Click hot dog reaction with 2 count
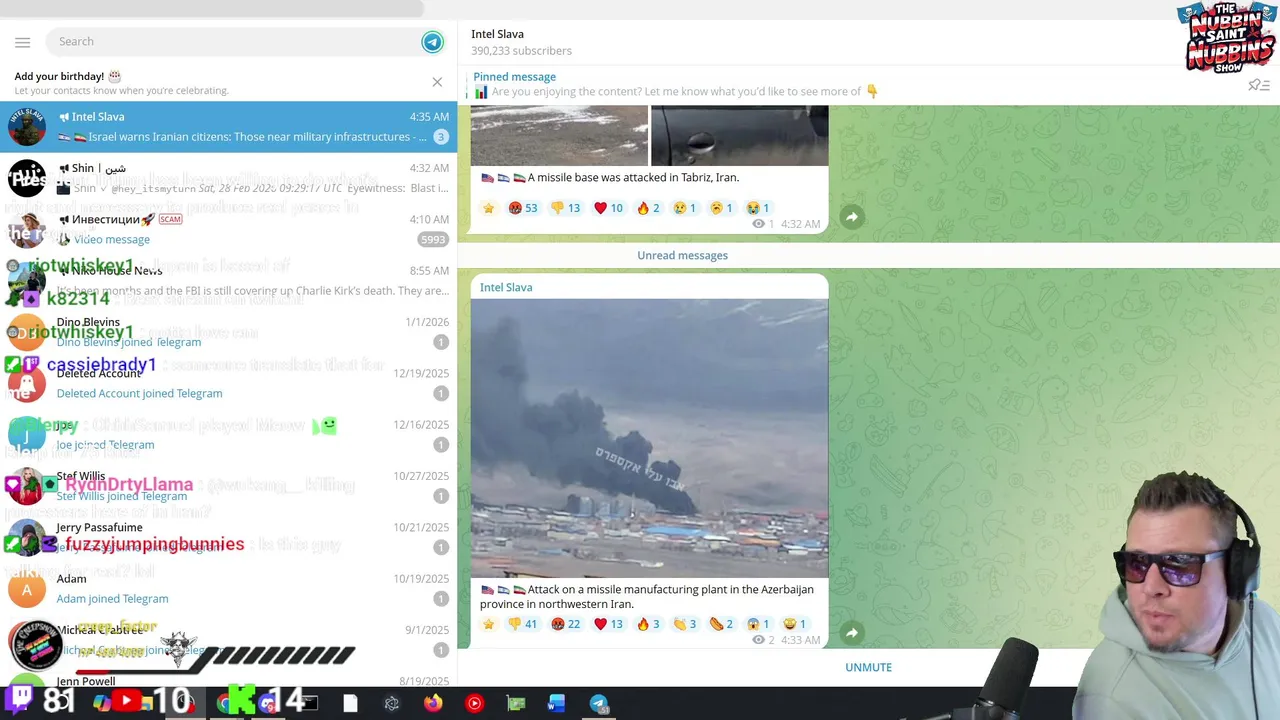This screenshot has width=1280, height=720. [x=721, y=624]
